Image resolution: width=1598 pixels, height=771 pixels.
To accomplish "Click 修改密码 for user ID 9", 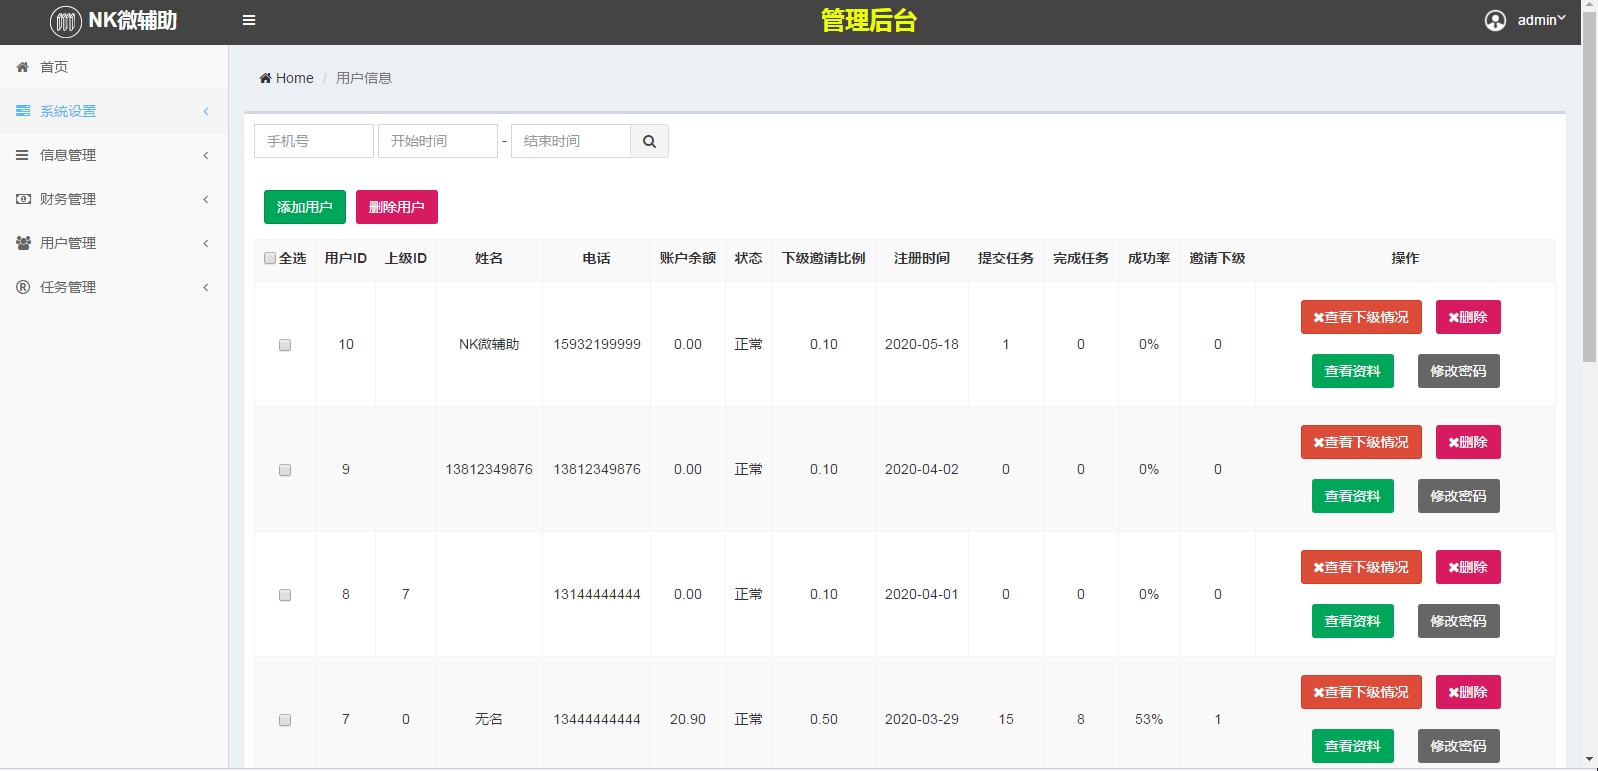I will [1458, 496].
